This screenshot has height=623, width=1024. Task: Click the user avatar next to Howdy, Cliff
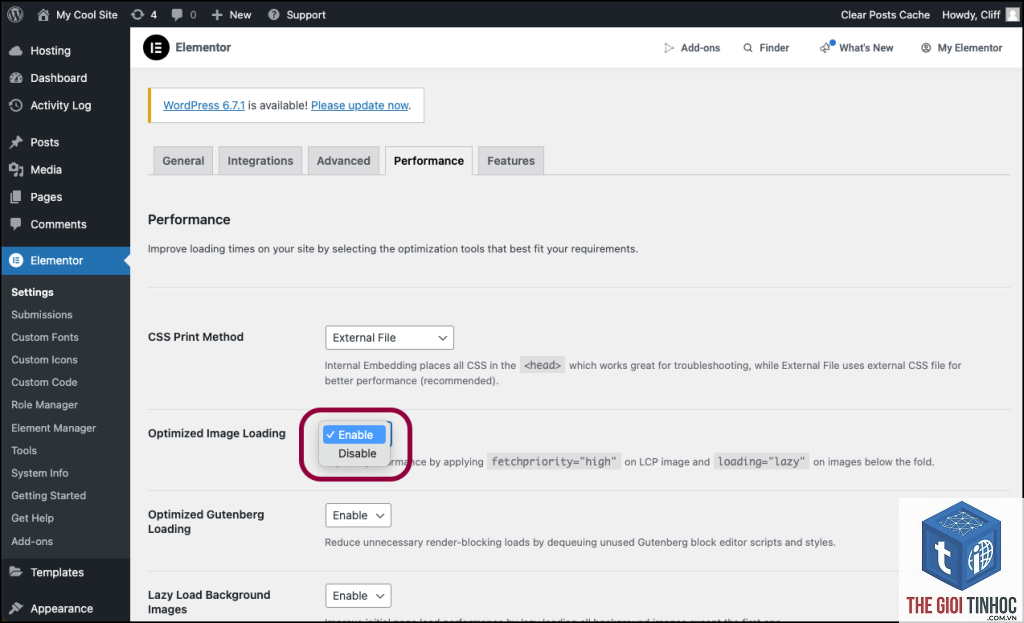pos(1012,14)
